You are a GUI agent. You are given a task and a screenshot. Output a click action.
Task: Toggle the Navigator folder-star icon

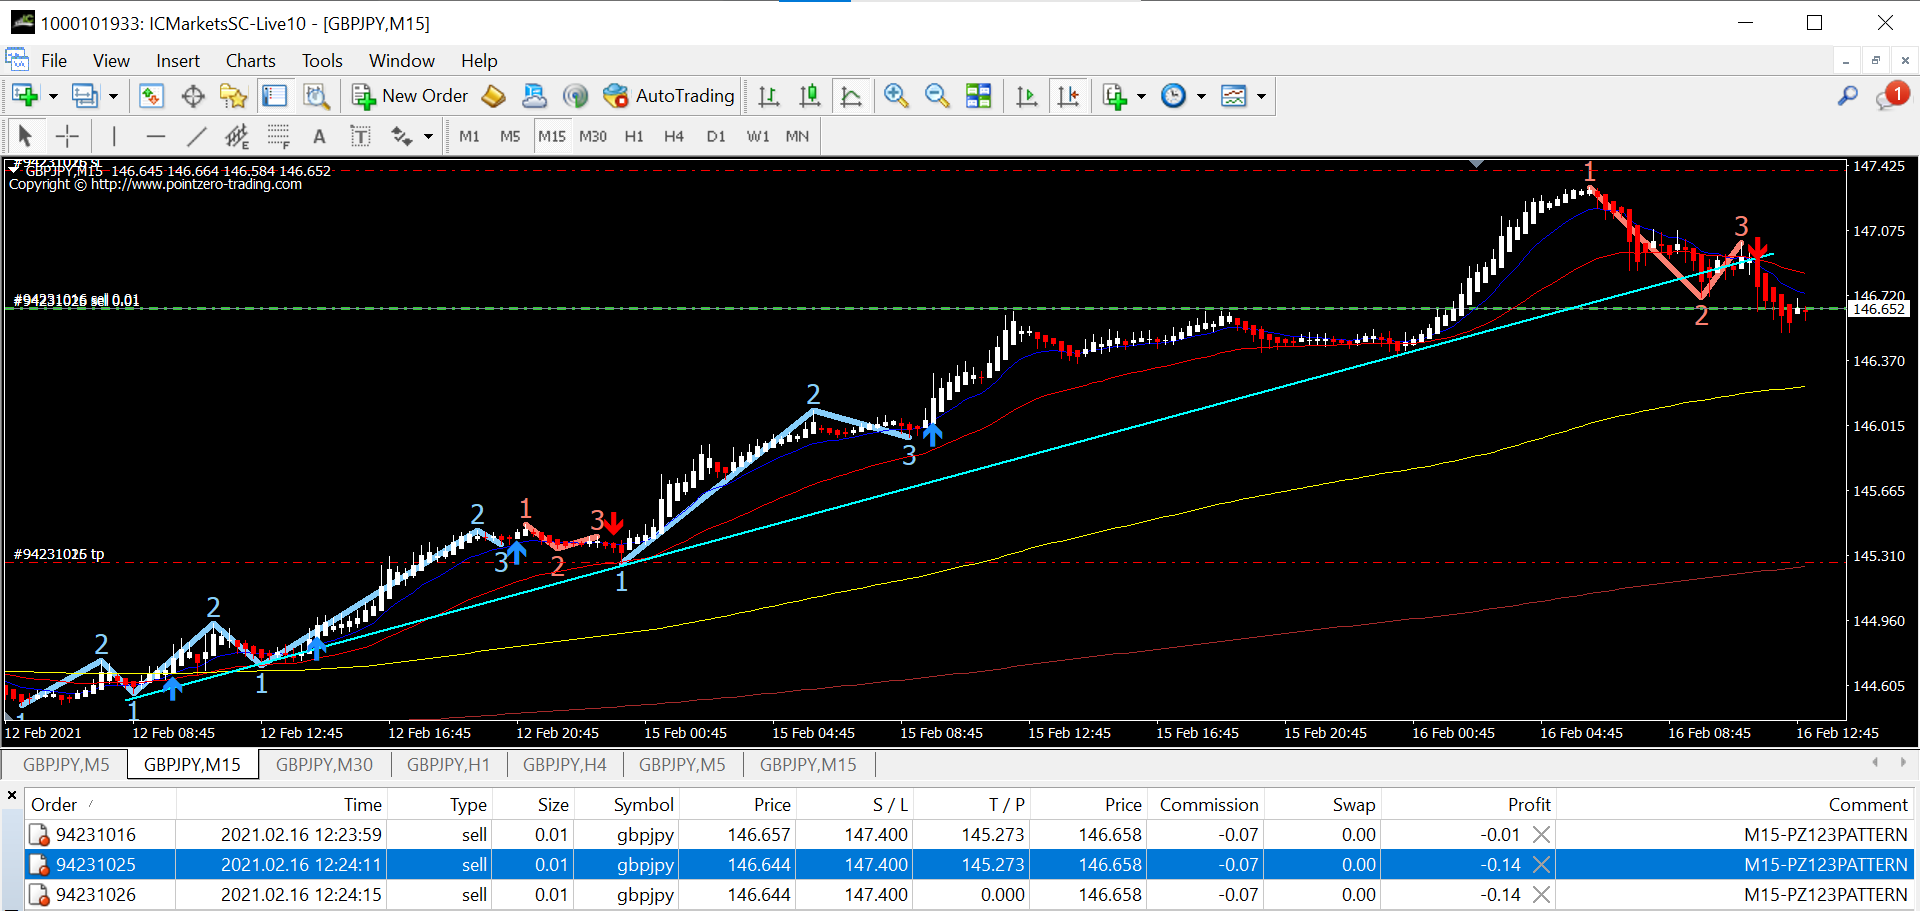(234, 96)
